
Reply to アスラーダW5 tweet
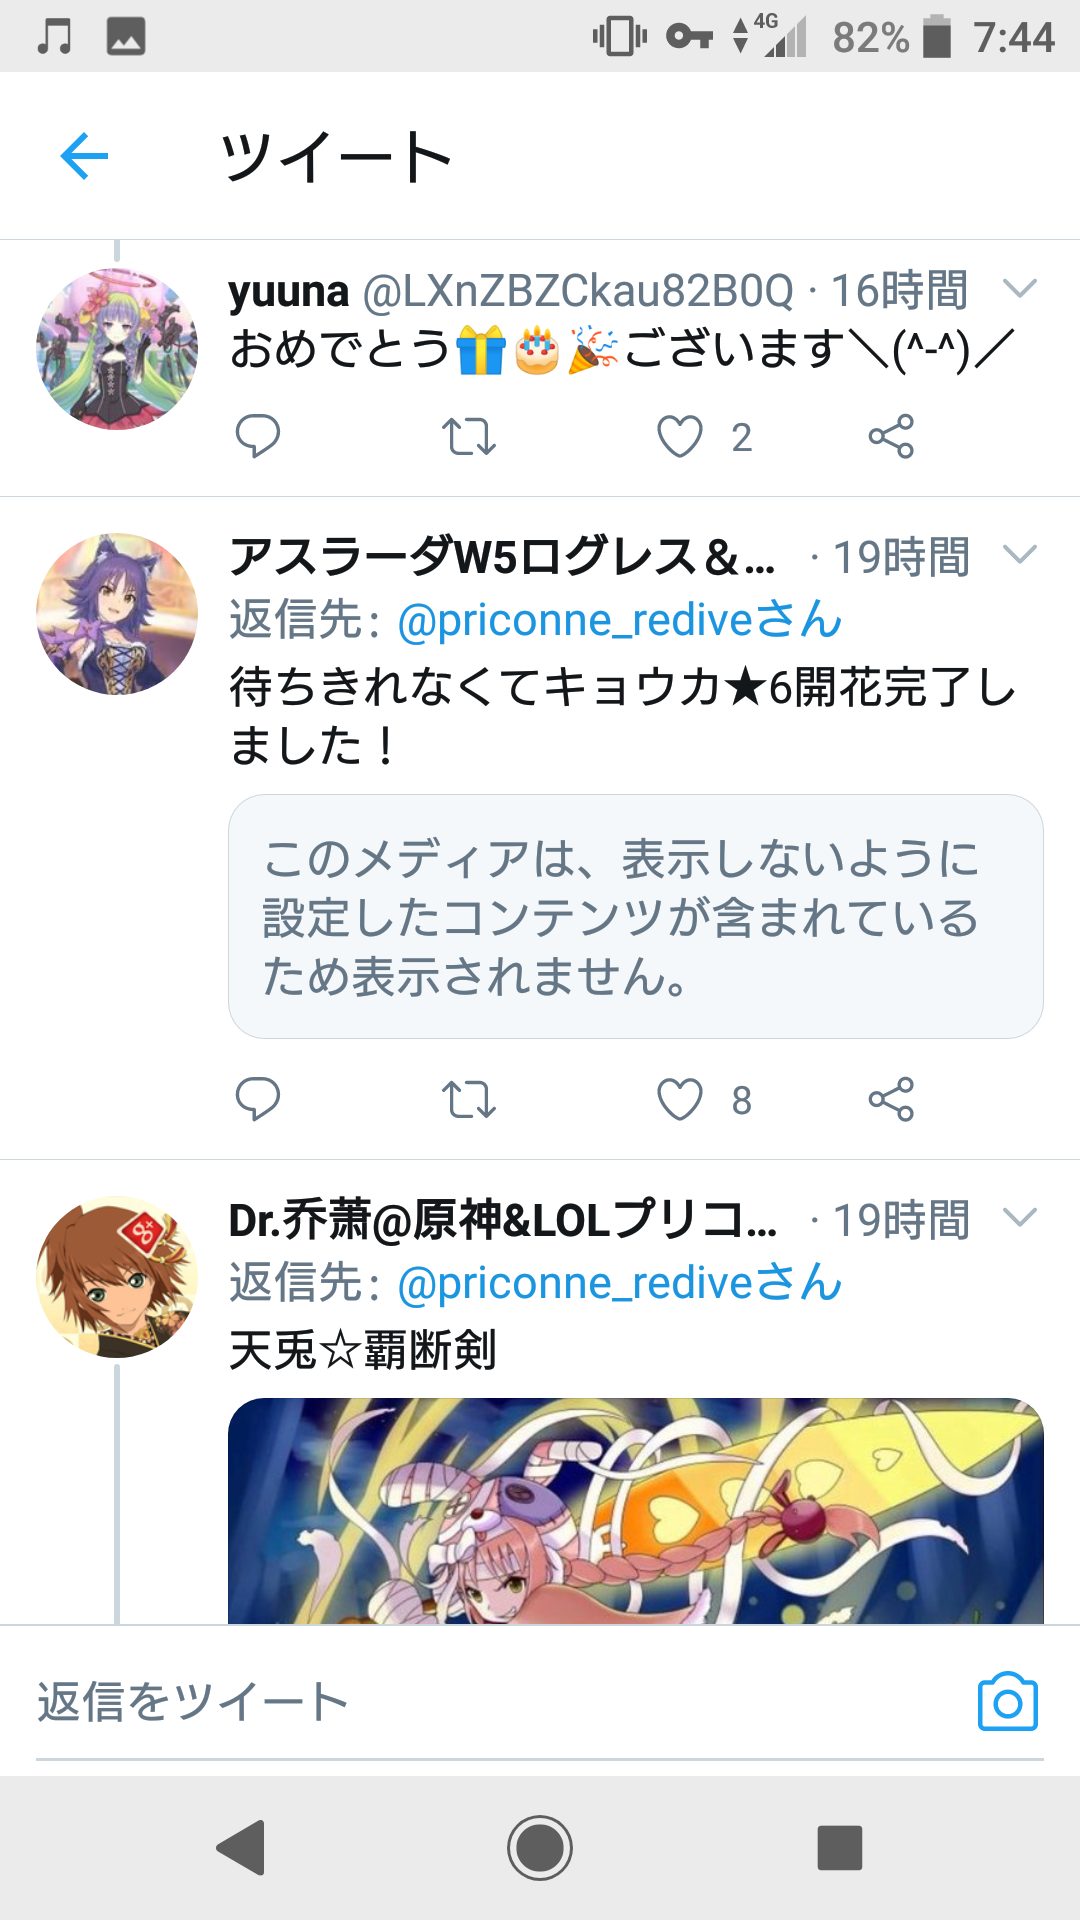(x=257, y=1099)
